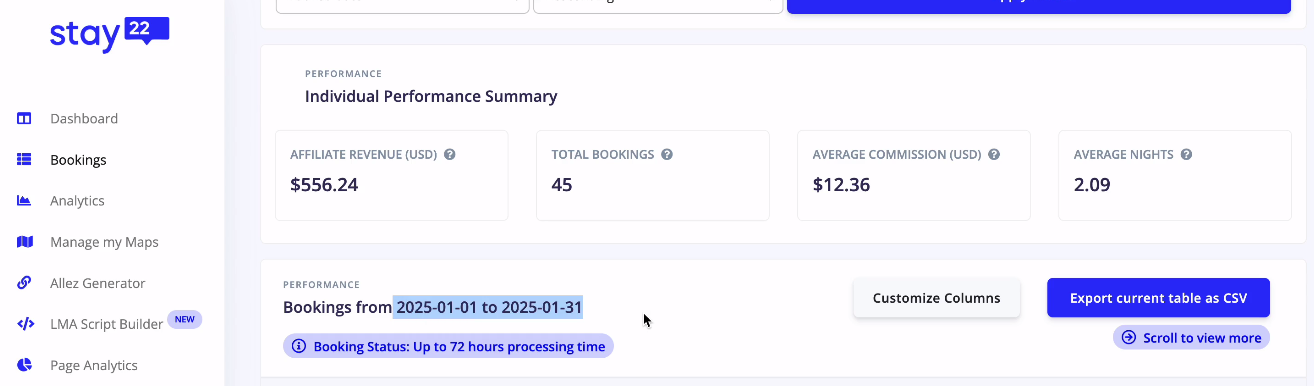Click help icon beside Average Nights
Image resolution: width=1314 pixels, height=386 pixels.
coord(1186,155)
